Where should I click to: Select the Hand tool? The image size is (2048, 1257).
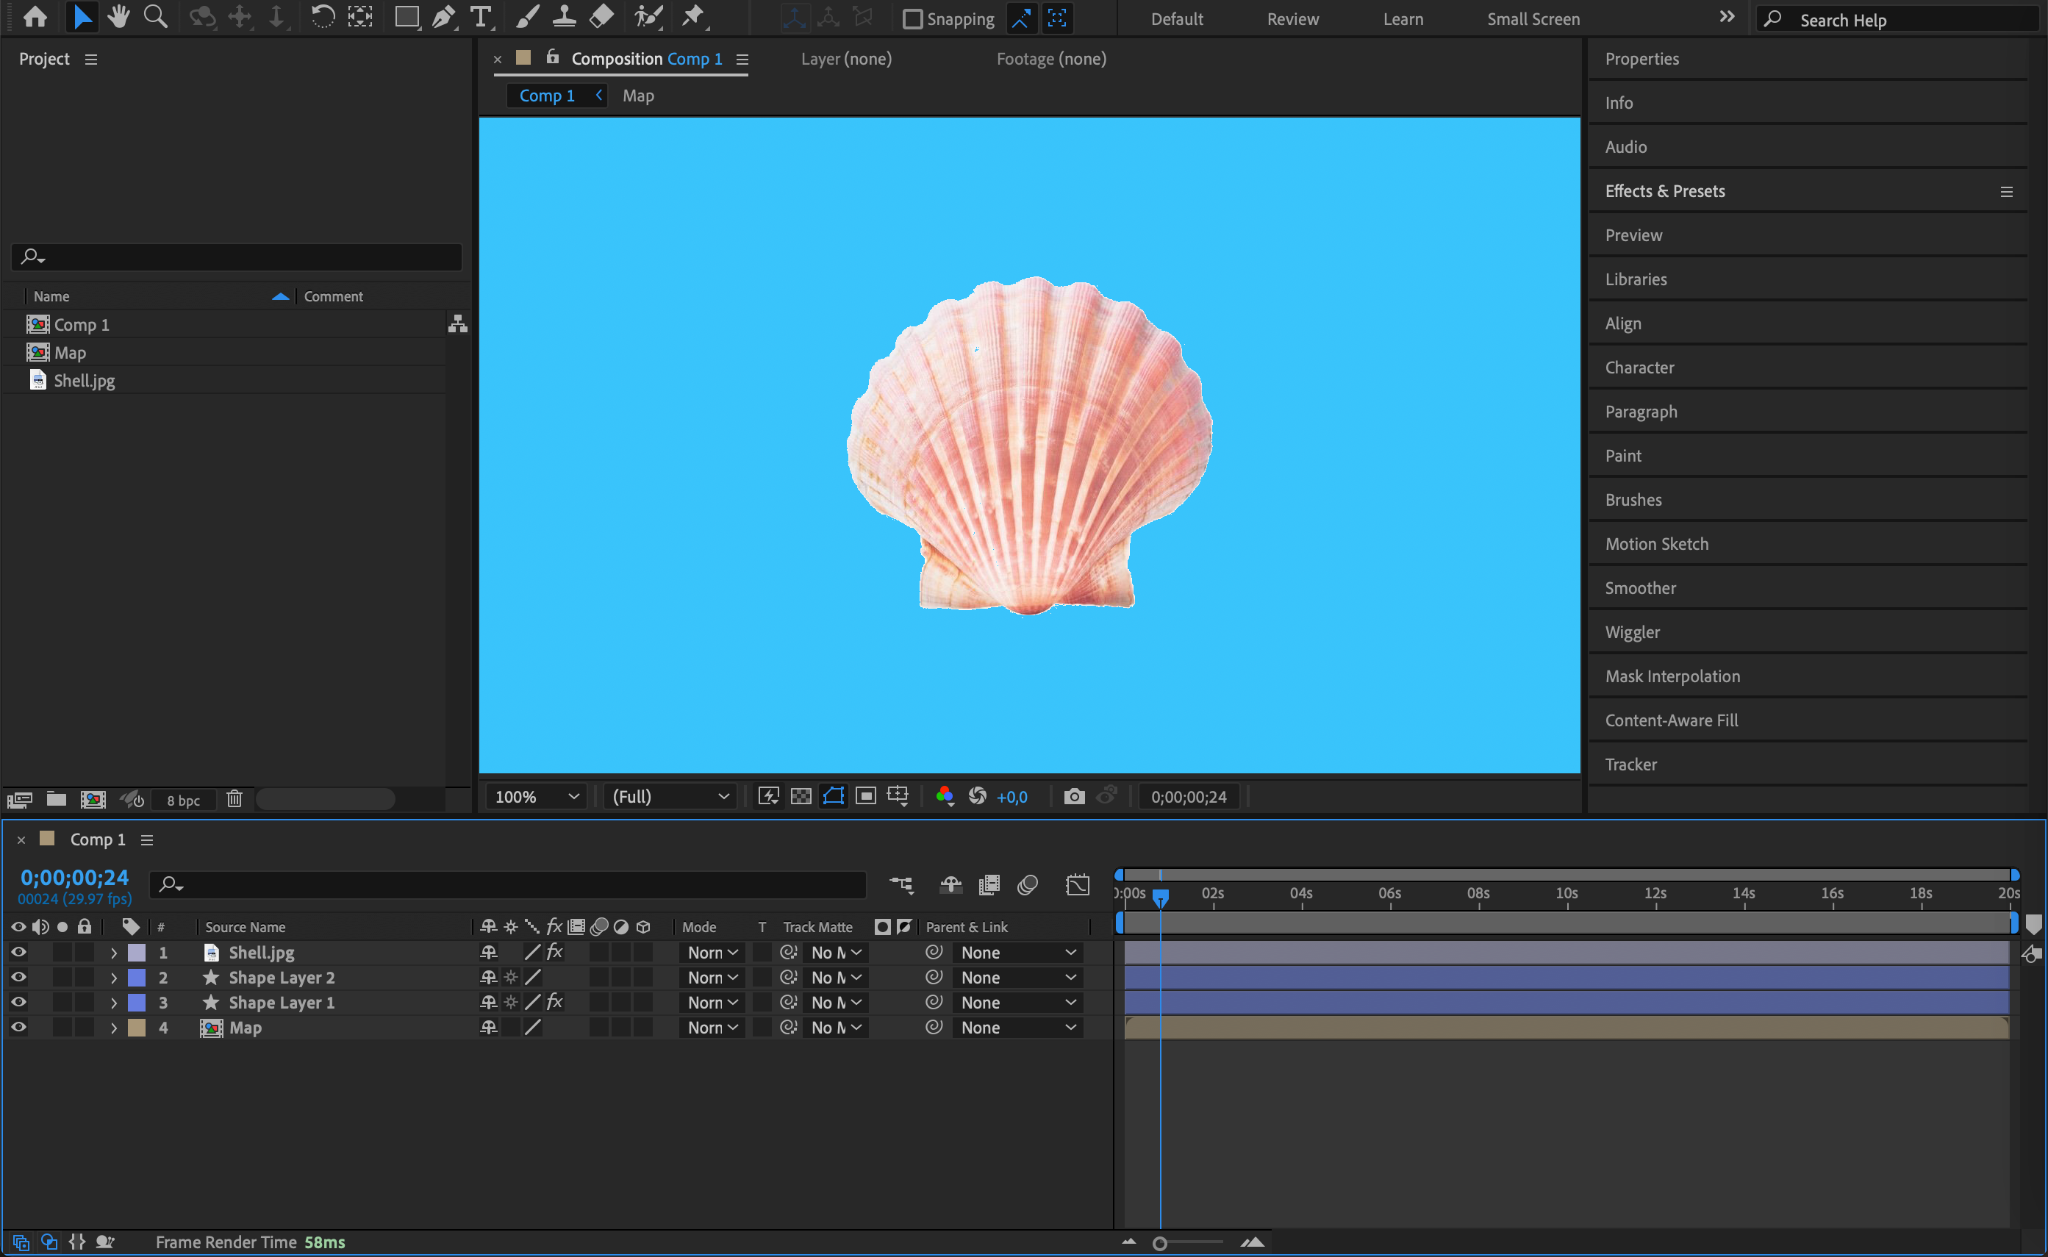(118, 17)
